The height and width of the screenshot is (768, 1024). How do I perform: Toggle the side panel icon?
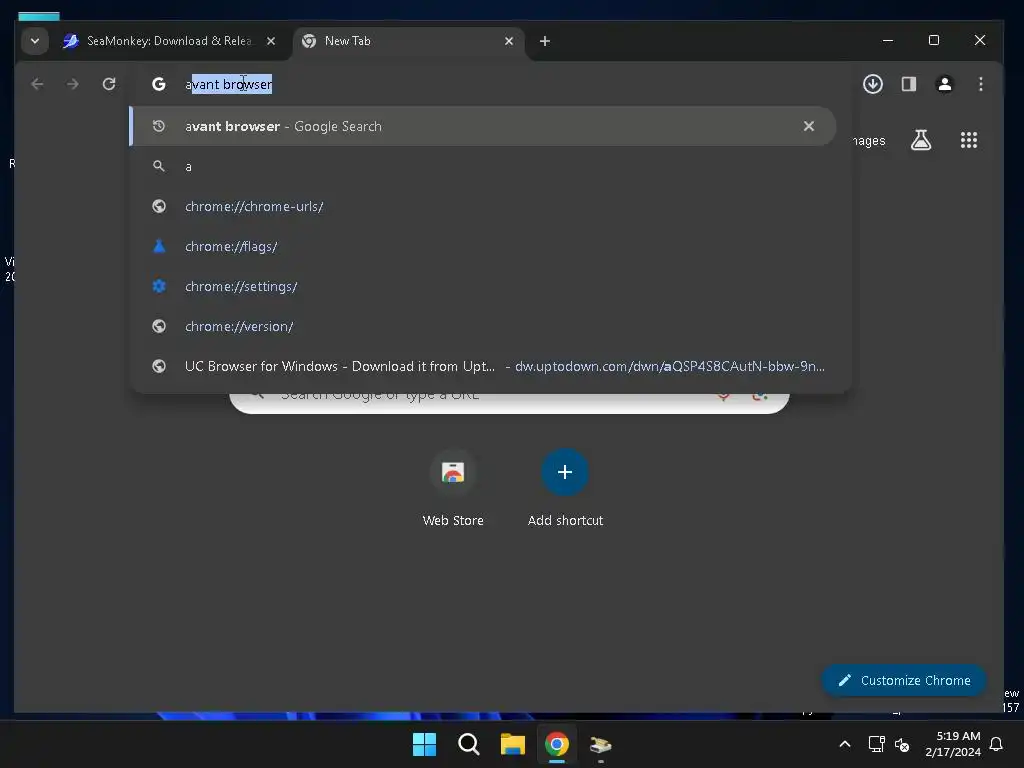(x=908, y=84)
